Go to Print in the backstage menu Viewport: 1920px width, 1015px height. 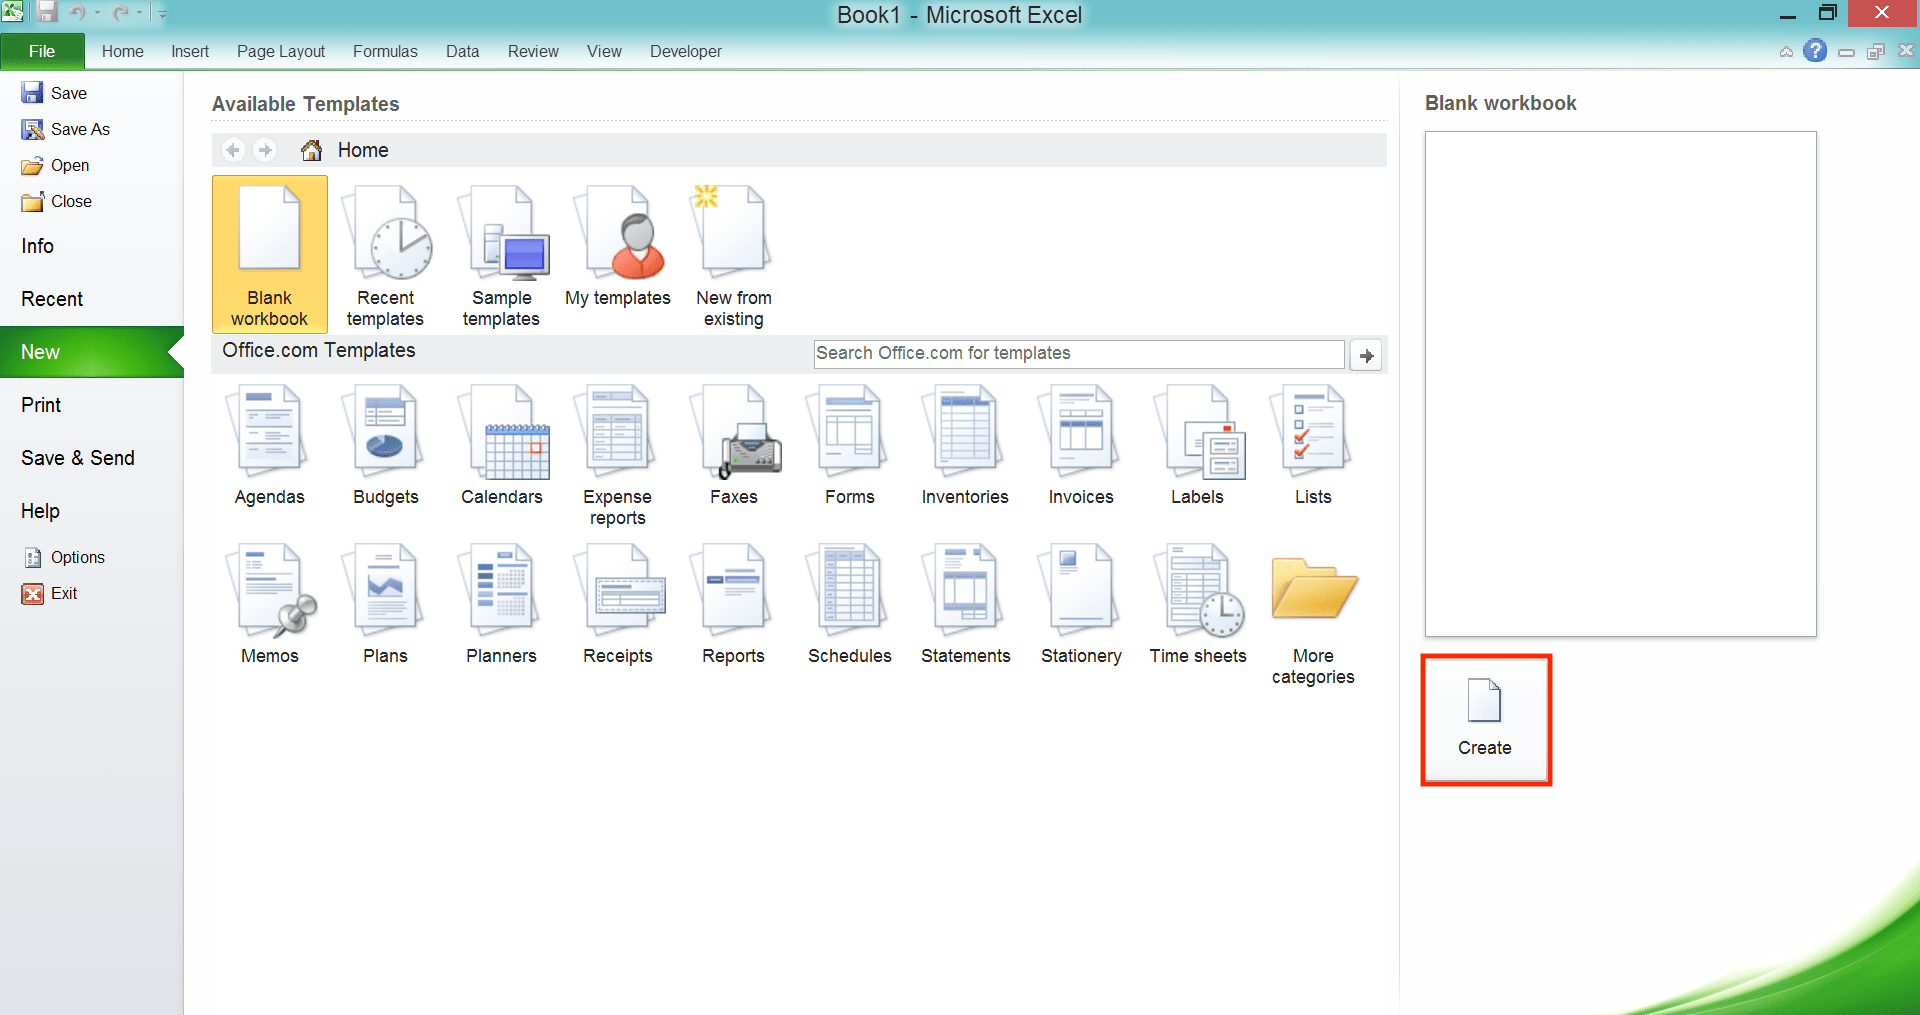click(41, 405)
